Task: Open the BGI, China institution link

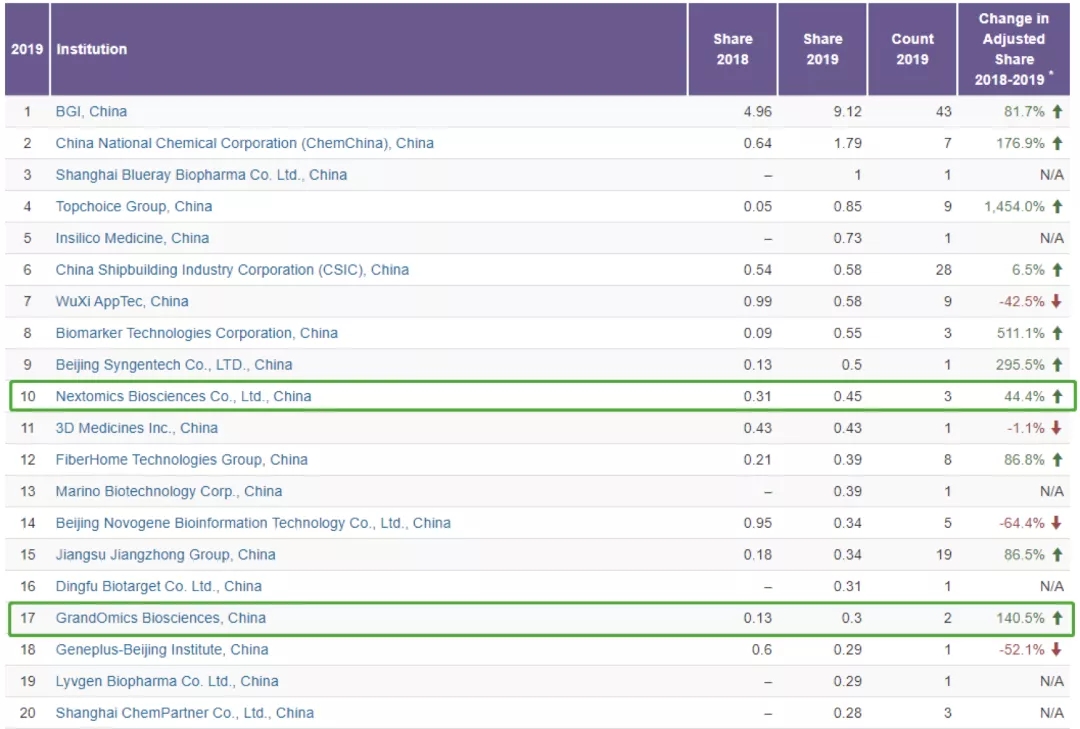Action: coord(91,112)
